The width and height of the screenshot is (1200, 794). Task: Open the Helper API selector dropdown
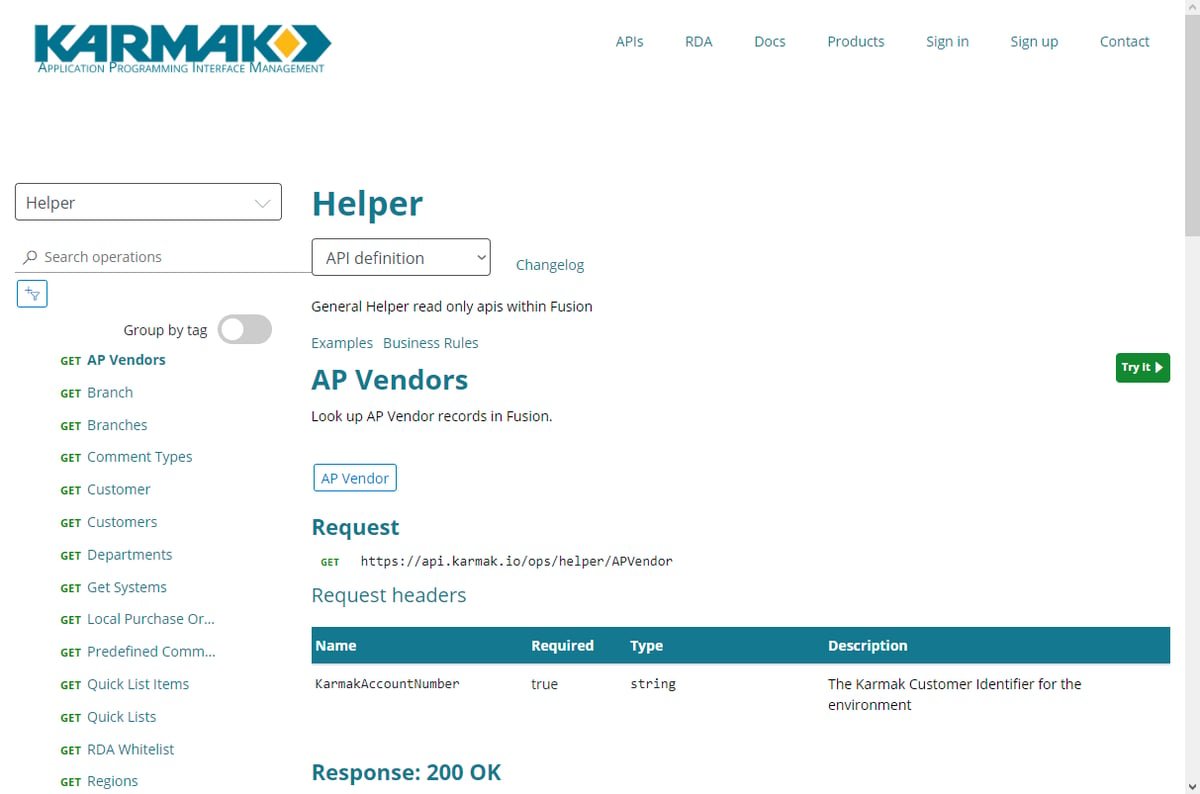[148, 202]
